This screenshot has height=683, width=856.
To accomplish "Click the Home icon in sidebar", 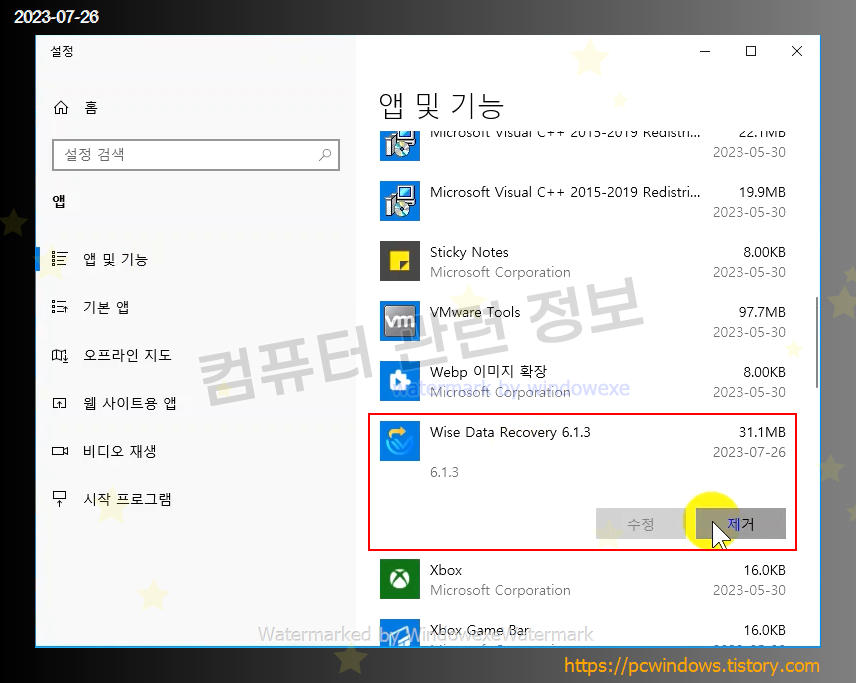I will (61, 108).
